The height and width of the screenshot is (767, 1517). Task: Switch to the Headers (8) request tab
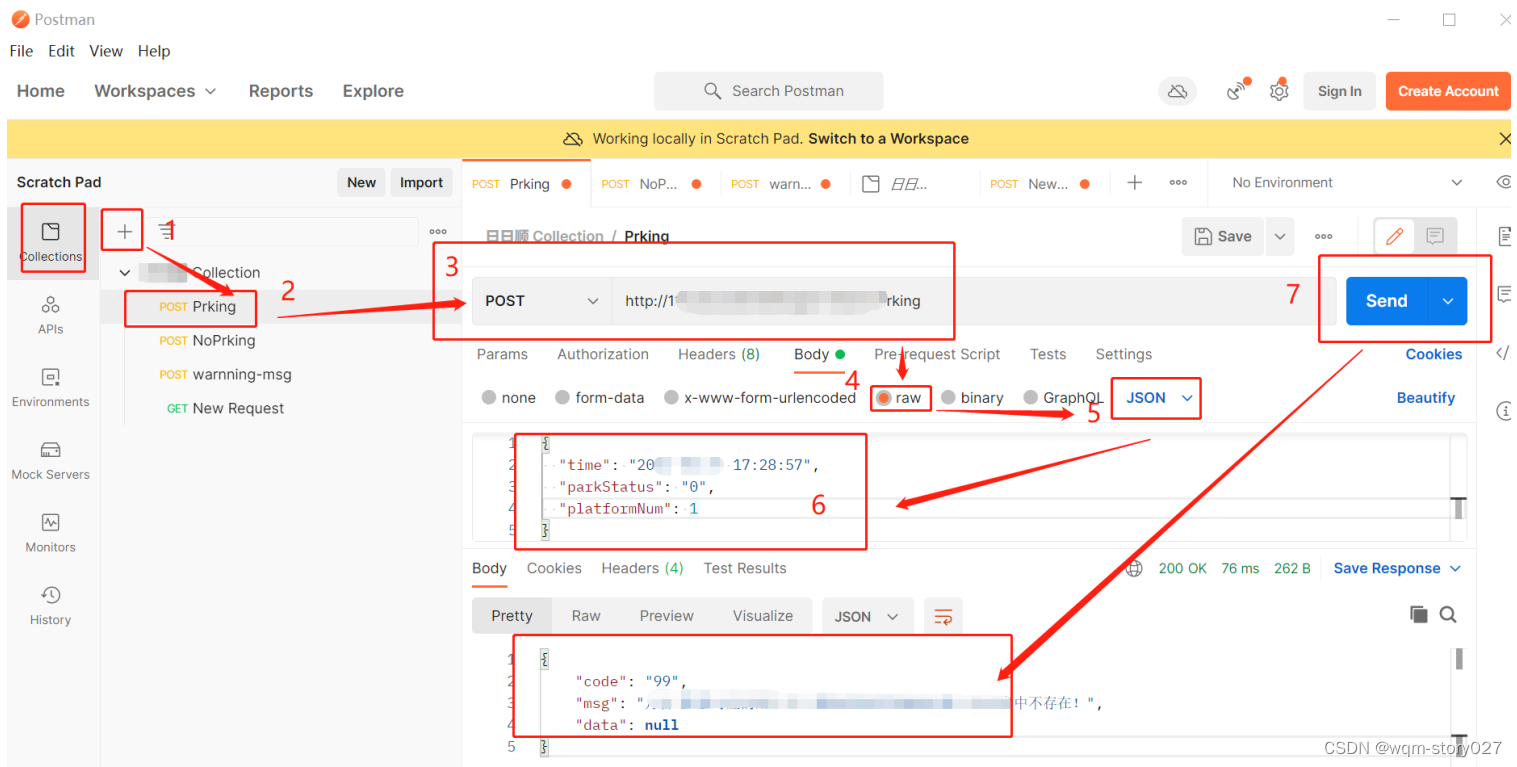coord(719,354)
